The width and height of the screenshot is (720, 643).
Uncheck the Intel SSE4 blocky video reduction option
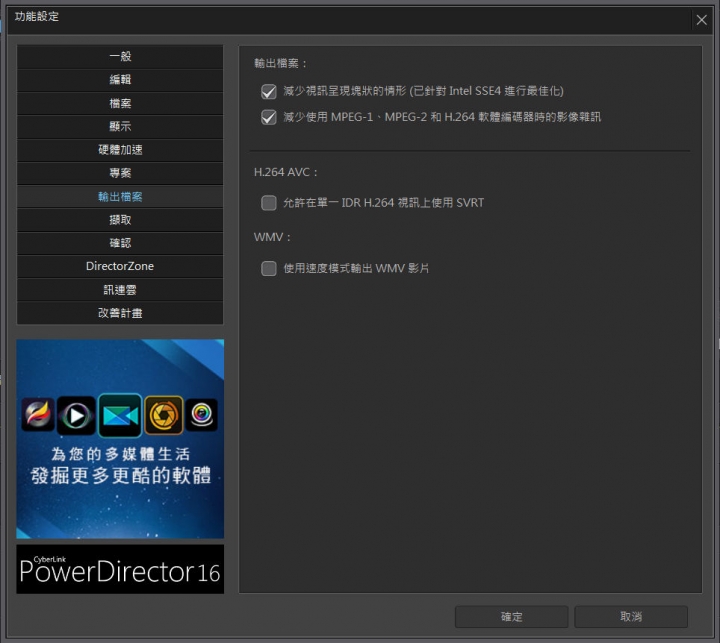[x=269, y=91]
